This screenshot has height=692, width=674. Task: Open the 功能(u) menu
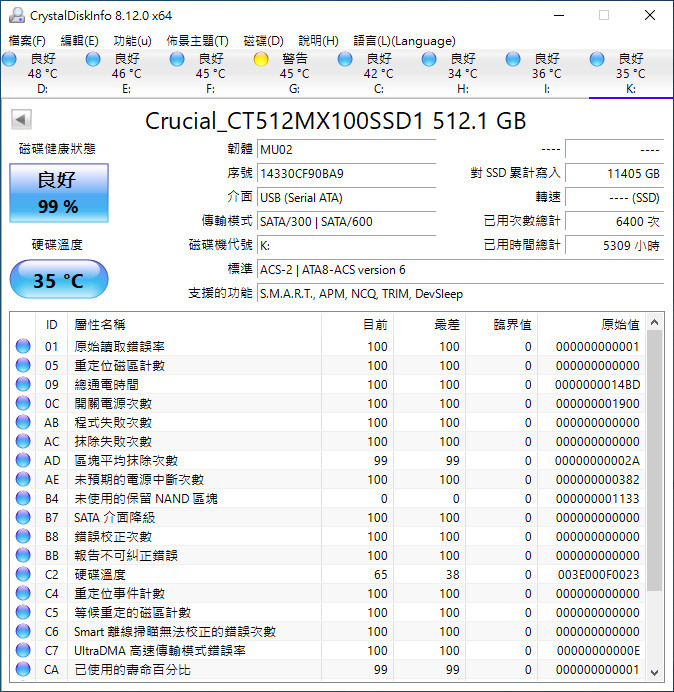132,41
